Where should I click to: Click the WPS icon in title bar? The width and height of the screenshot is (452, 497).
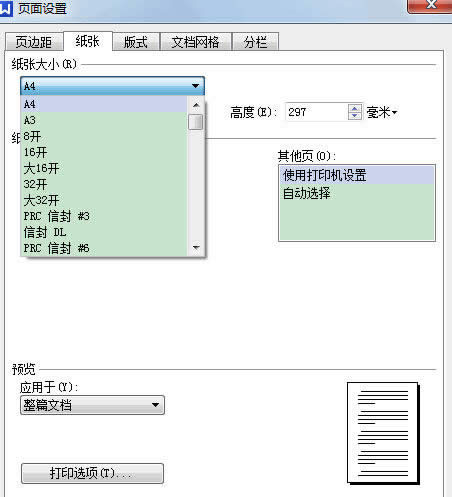pyautogui.click(x=6, y=8)
